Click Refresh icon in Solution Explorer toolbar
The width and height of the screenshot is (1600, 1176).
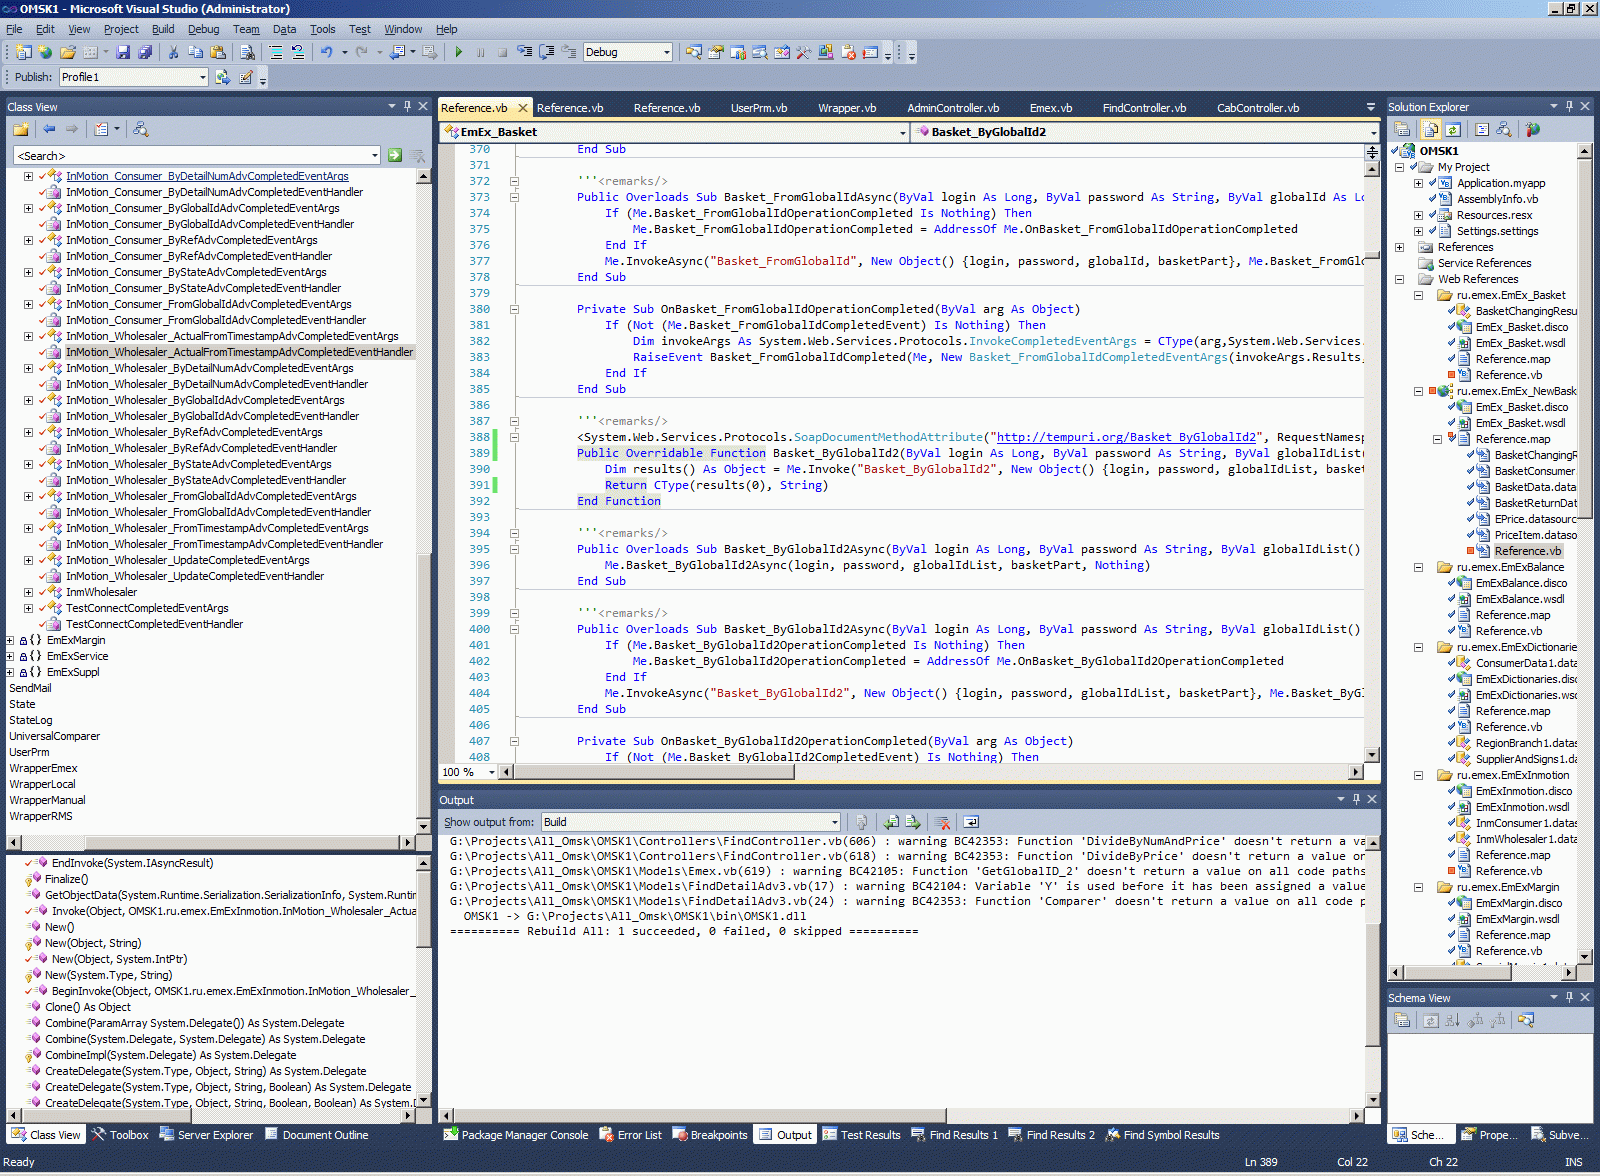click(x=1453, y=129)
